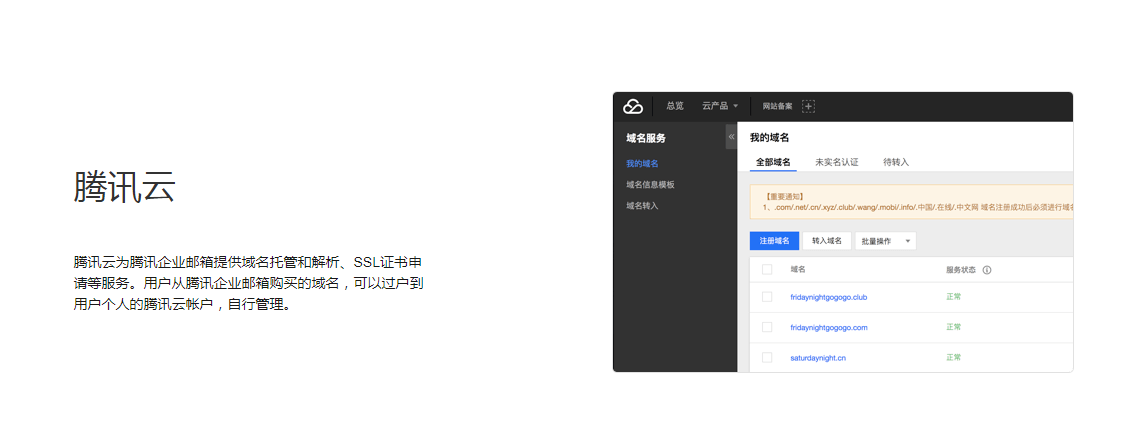Click the 【重要通知】 notice banner
This screenshot has height=424, width=1141.
911,201
